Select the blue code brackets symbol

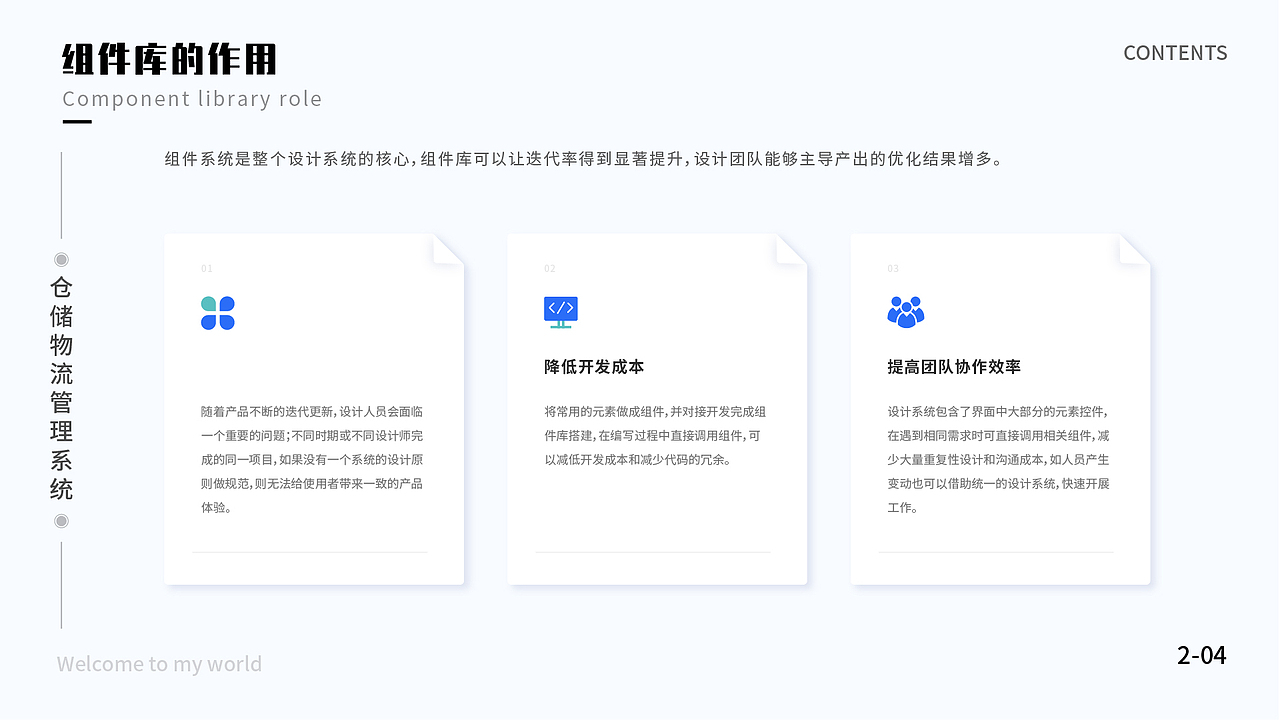coord(561,308)
